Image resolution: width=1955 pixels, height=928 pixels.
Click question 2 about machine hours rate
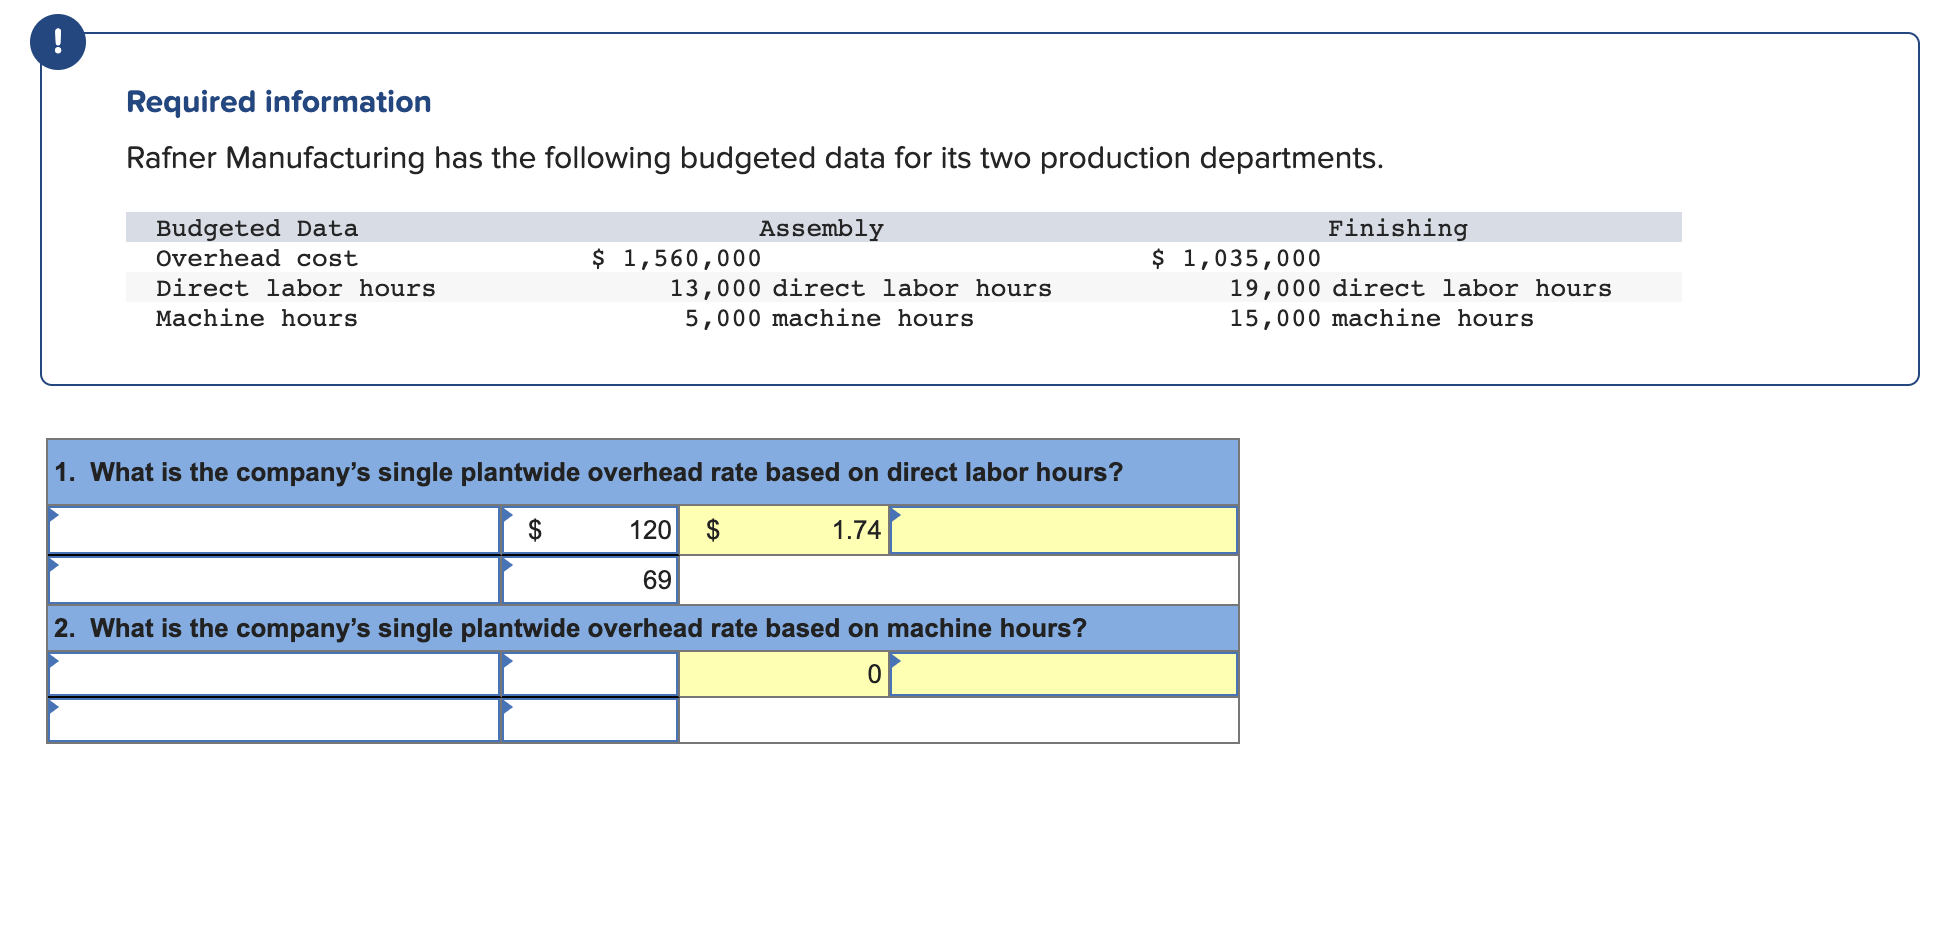(571, 628)
